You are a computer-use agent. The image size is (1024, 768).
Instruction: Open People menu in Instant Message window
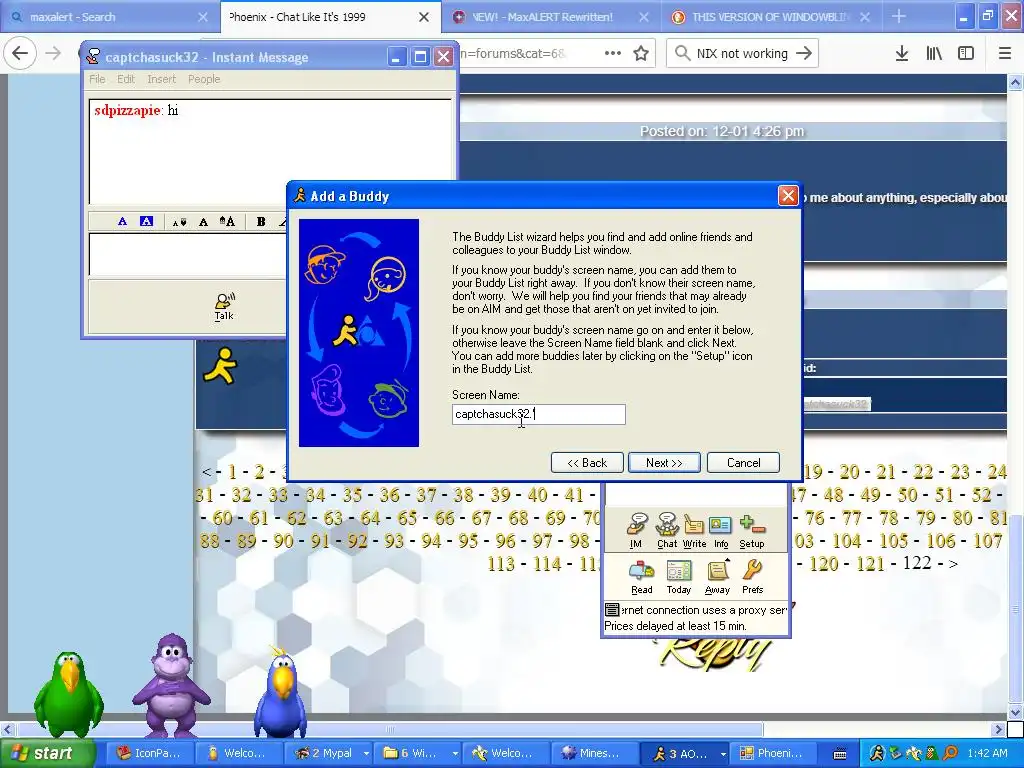point(204,79)
